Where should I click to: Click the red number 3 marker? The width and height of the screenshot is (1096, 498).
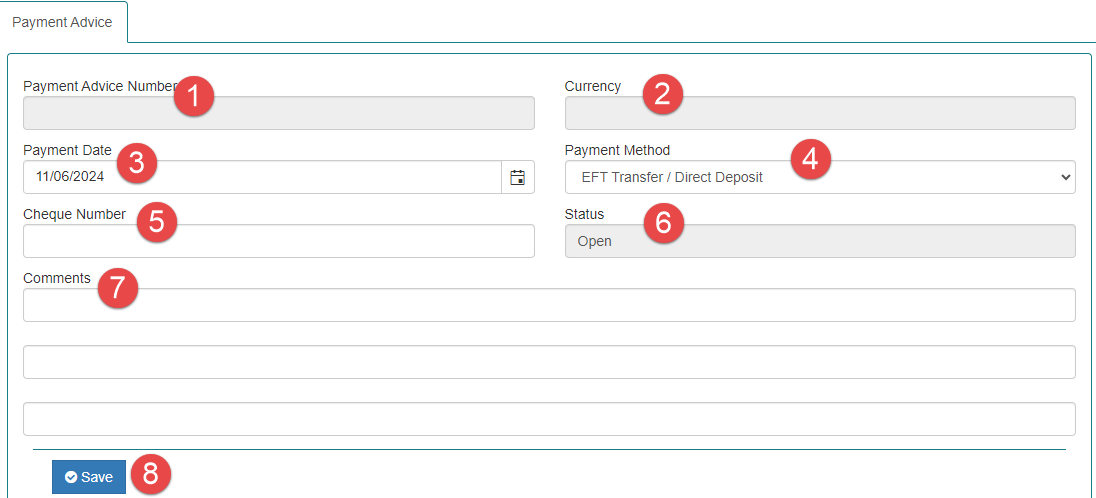click(137, 162)
